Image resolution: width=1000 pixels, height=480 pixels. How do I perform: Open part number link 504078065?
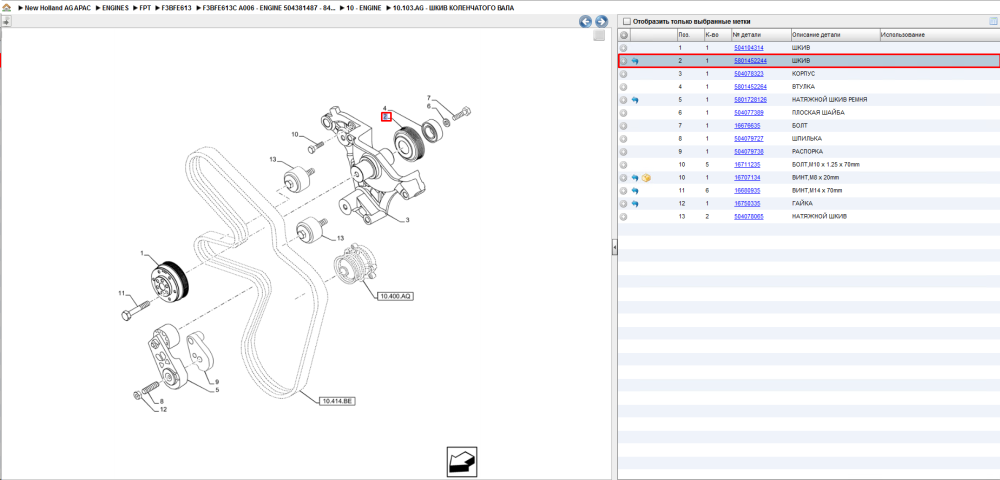coord(749,217)
